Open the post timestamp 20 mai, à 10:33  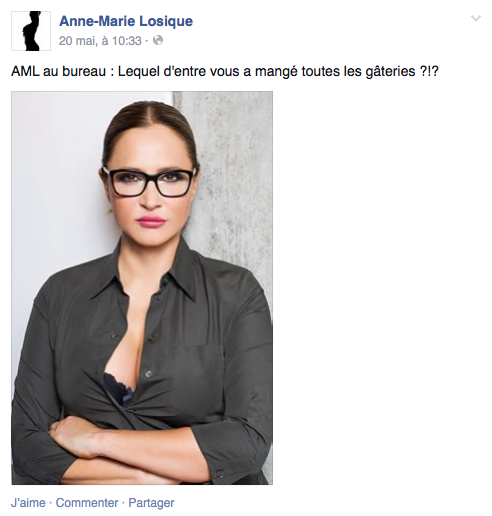(100, 41)
